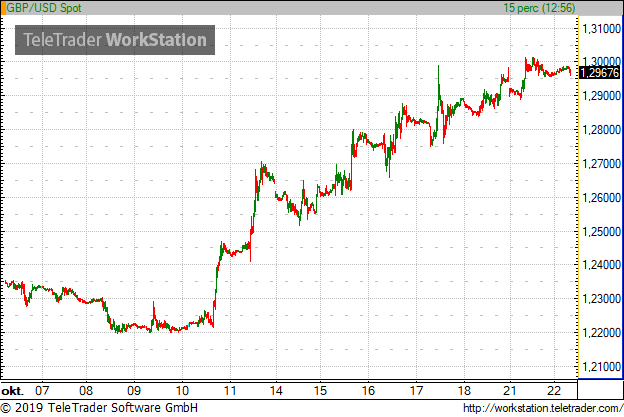Click the 1,29000 price axis label

(x=601, y=96)
